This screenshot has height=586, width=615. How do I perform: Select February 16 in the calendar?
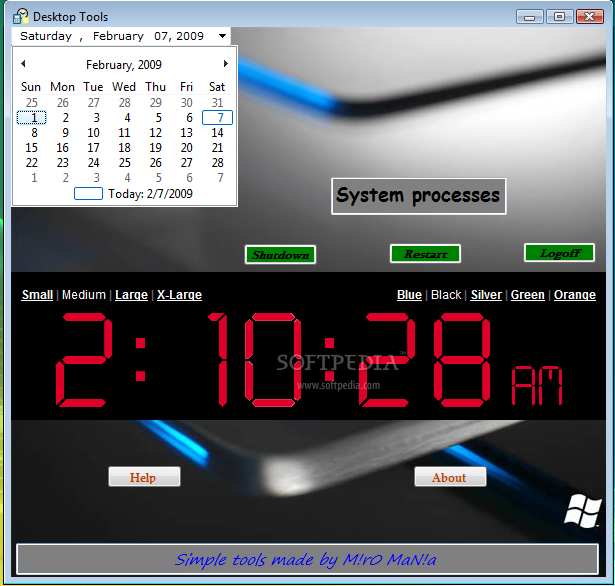(x=62, y=147)
